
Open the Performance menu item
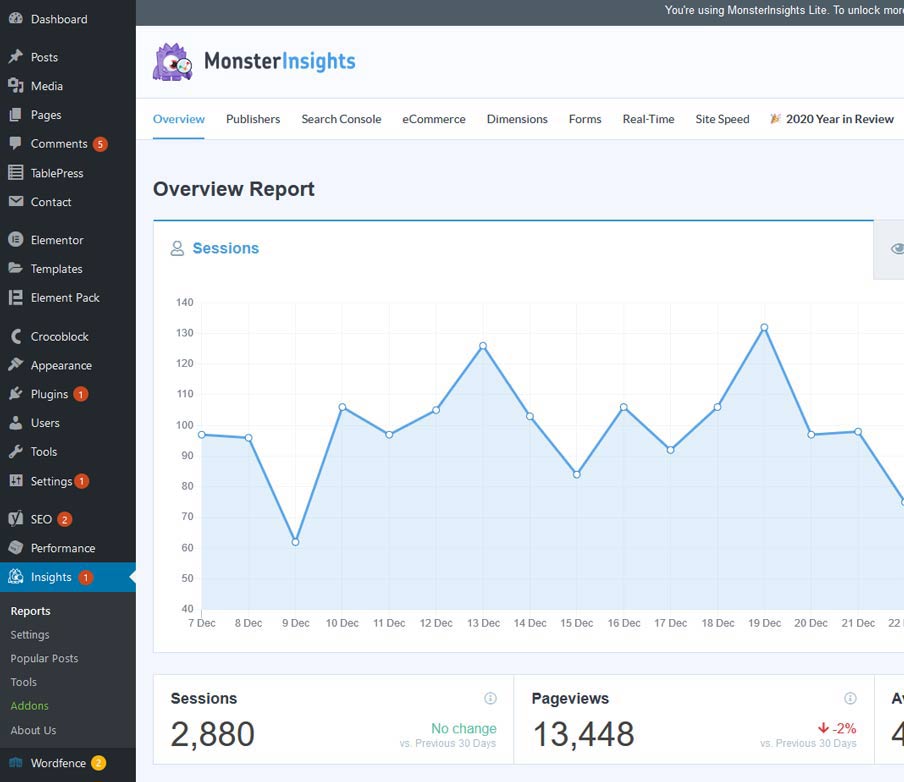[x=68, y=548]
